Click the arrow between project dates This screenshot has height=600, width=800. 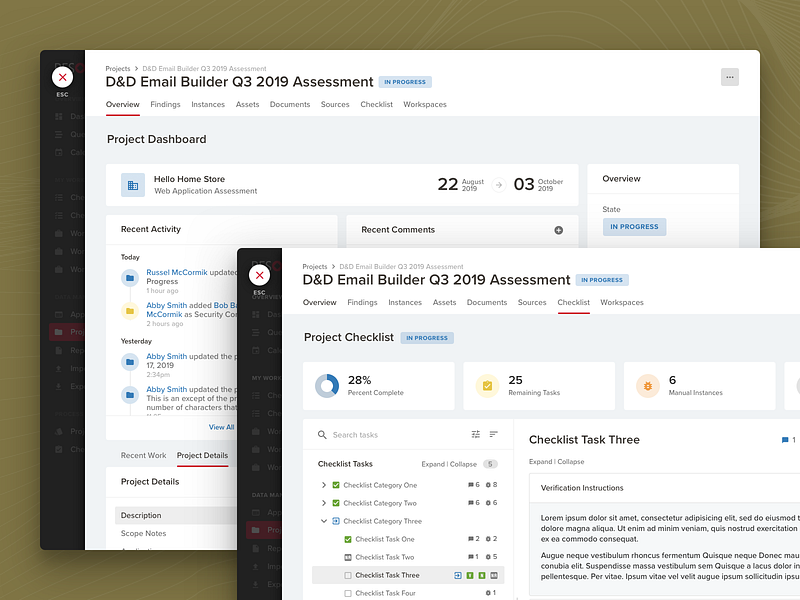[x=498, y=184]
